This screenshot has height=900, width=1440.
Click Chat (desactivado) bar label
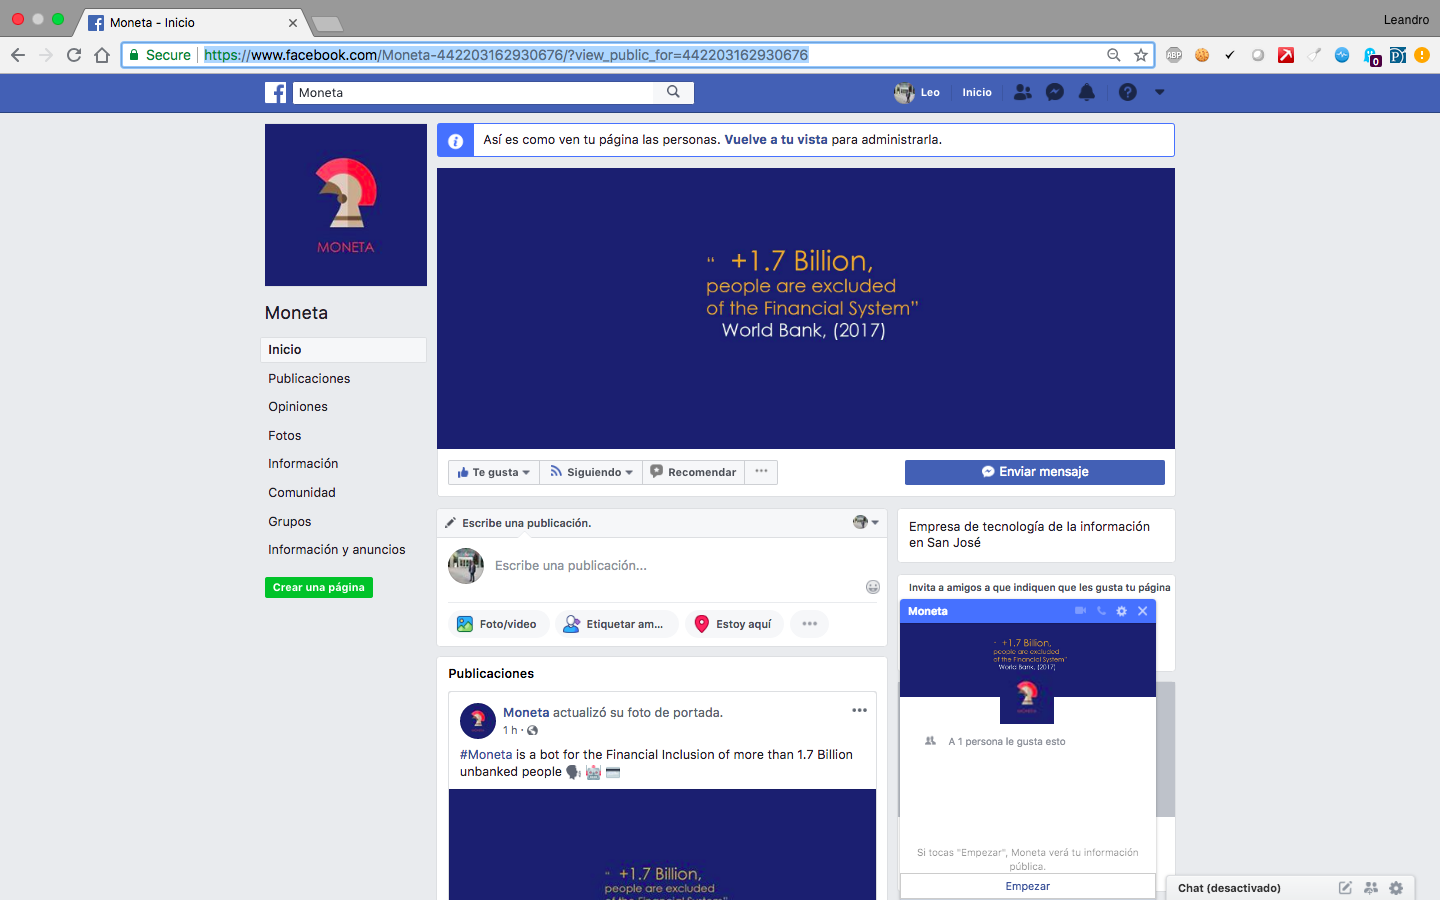(x=1229, y=888)
